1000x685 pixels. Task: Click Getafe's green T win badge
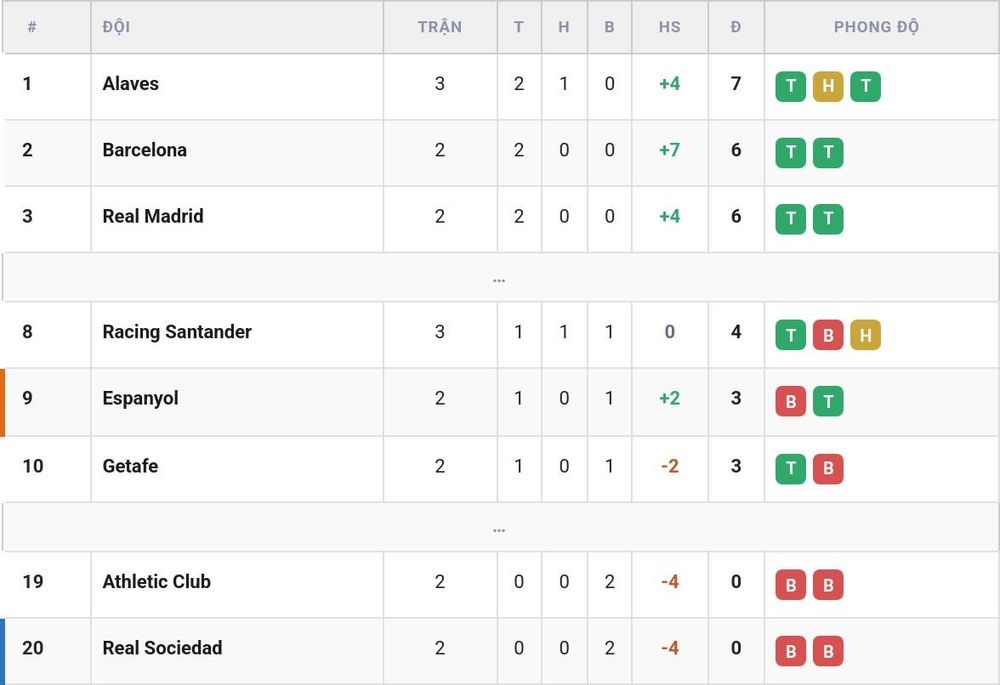790,469
